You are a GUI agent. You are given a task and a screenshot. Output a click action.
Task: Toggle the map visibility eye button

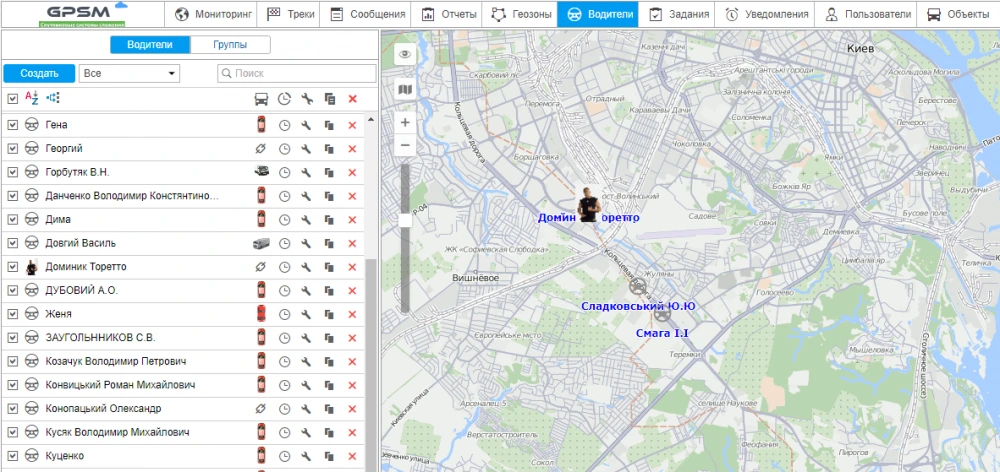[x=405, y=55]
